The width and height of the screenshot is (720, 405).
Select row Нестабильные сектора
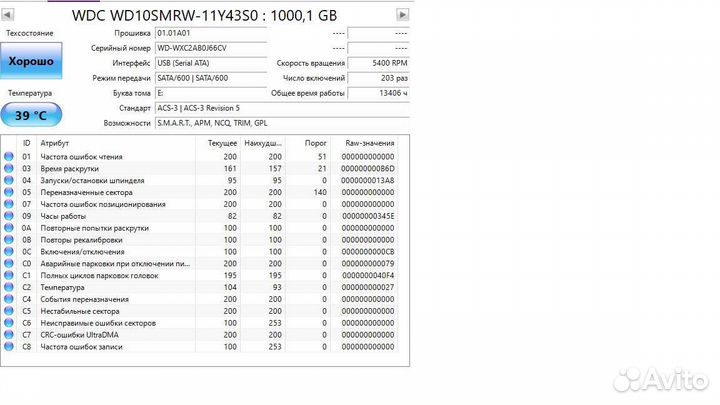[x=200, y=311]
